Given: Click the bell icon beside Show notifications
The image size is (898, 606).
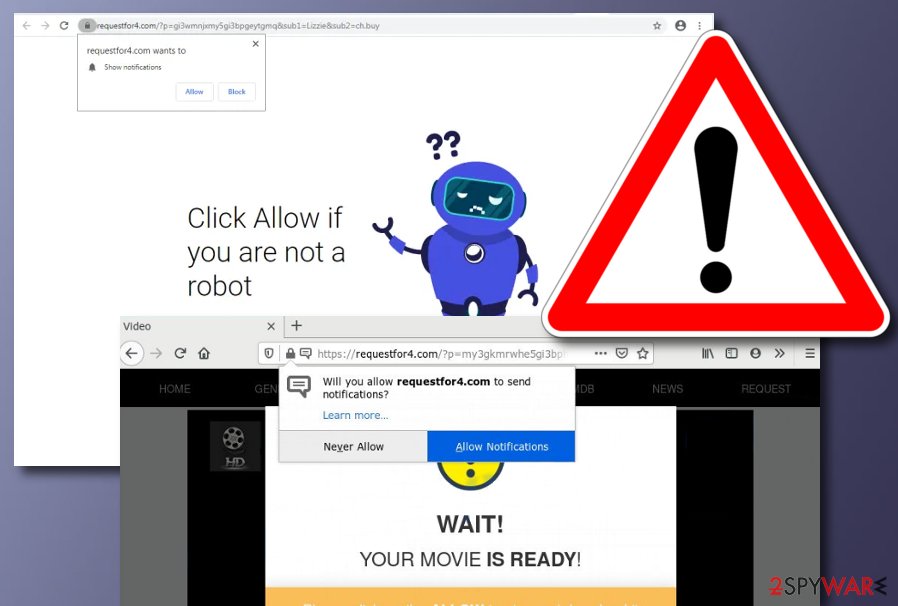Looking at the screenshot, I should [92, 67].
